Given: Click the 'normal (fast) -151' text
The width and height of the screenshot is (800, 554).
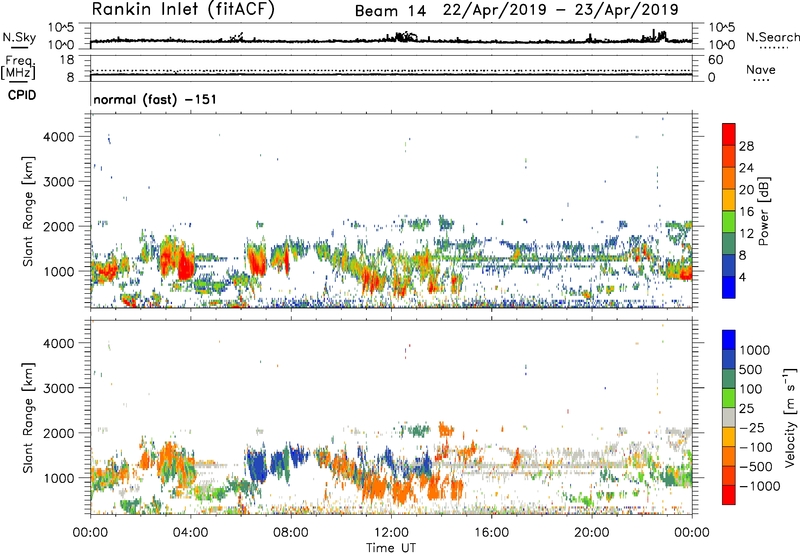Looking at the screenshot, I should (155, 99).
